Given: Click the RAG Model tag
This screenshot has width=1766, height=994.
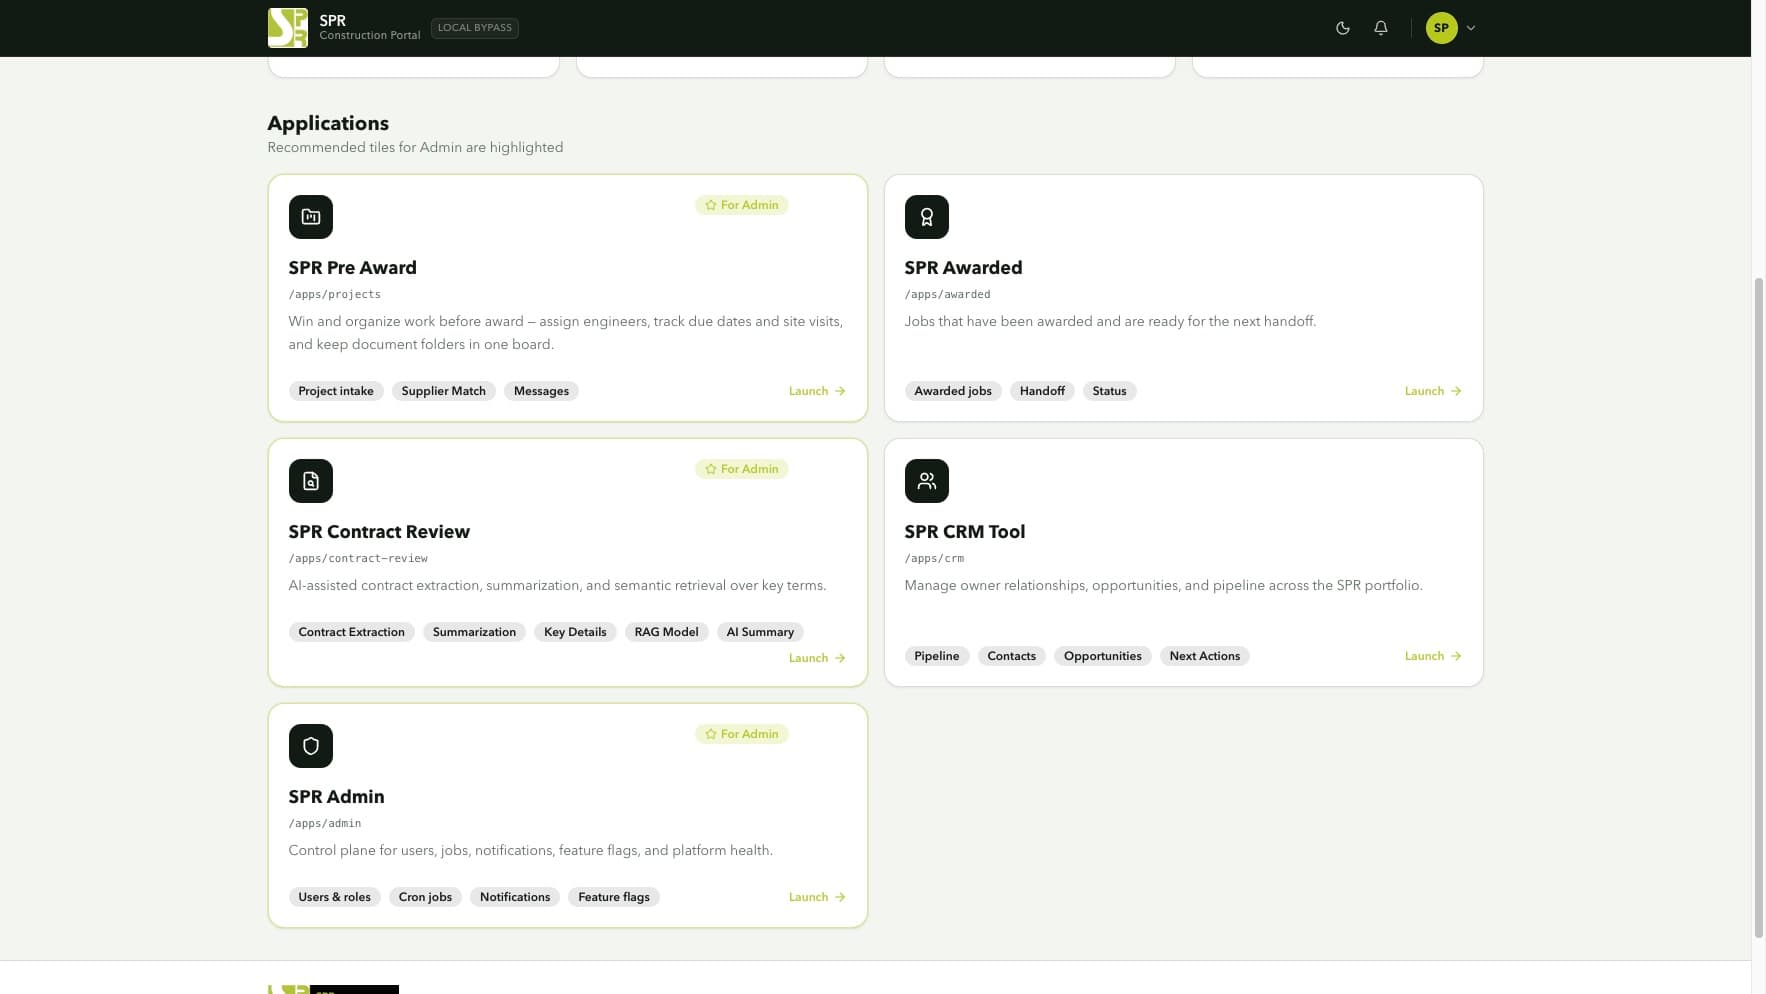Looking at the screenshot, I should coord(666,632).
